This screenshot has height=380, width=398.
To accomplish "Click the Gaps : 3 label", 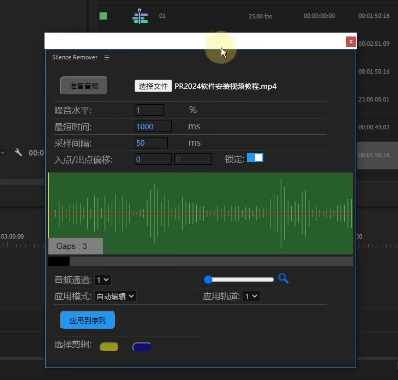I will pyautogui.click(x=75, y=246).
